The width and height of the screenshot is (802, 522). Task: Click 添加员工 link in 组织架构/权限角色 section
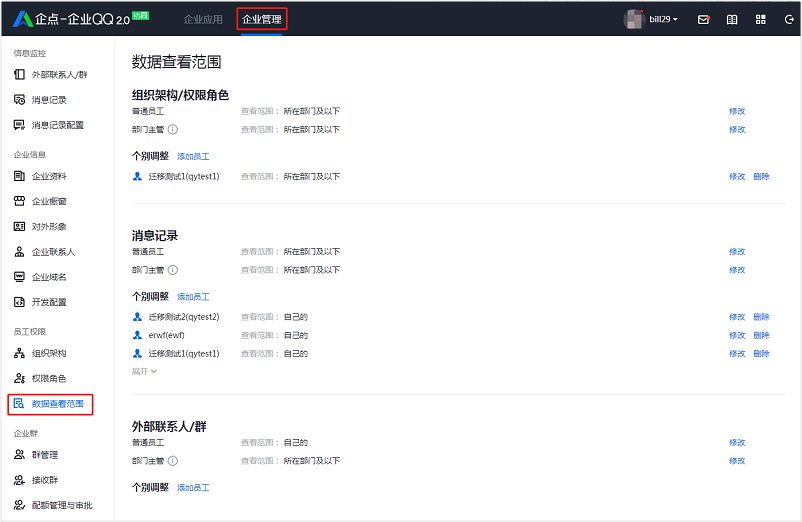coord(193,156)
